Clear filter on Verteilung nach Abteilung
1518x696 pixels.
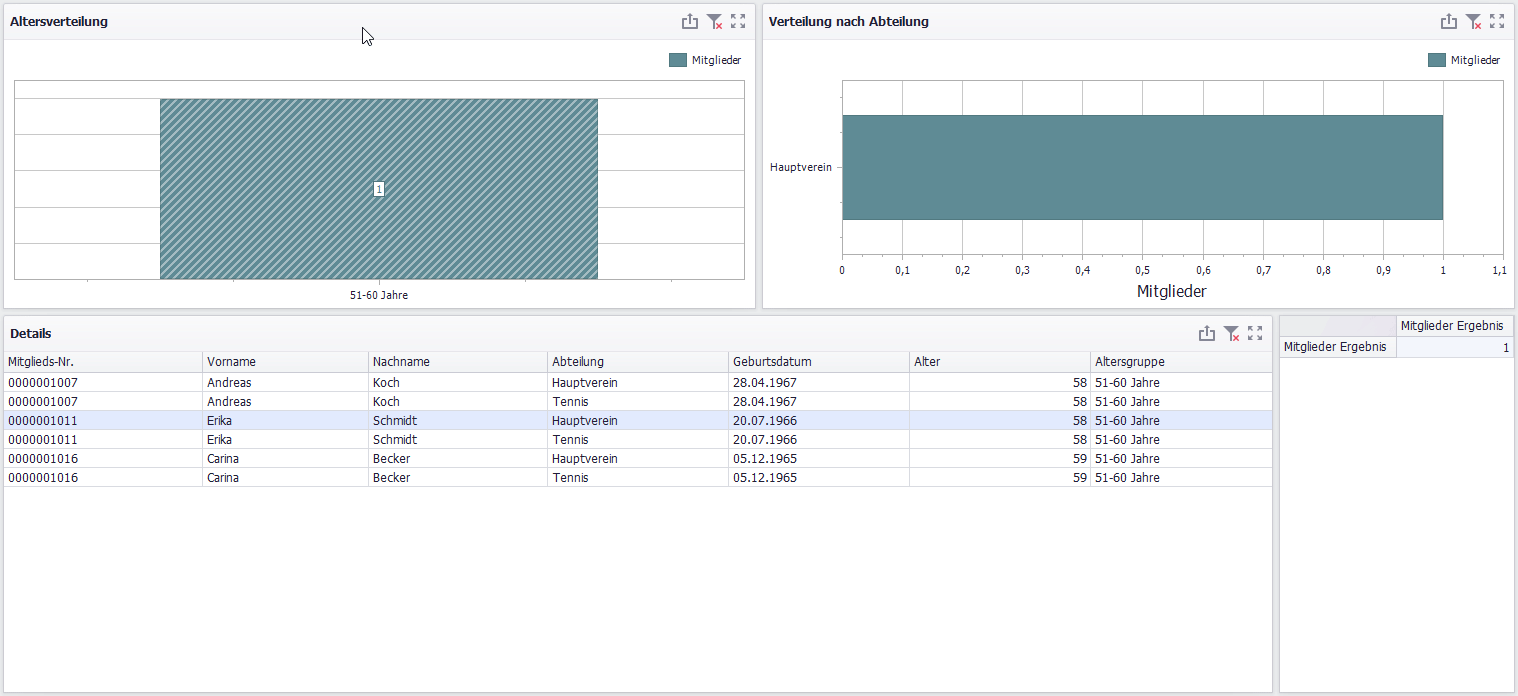point(1473,21)
